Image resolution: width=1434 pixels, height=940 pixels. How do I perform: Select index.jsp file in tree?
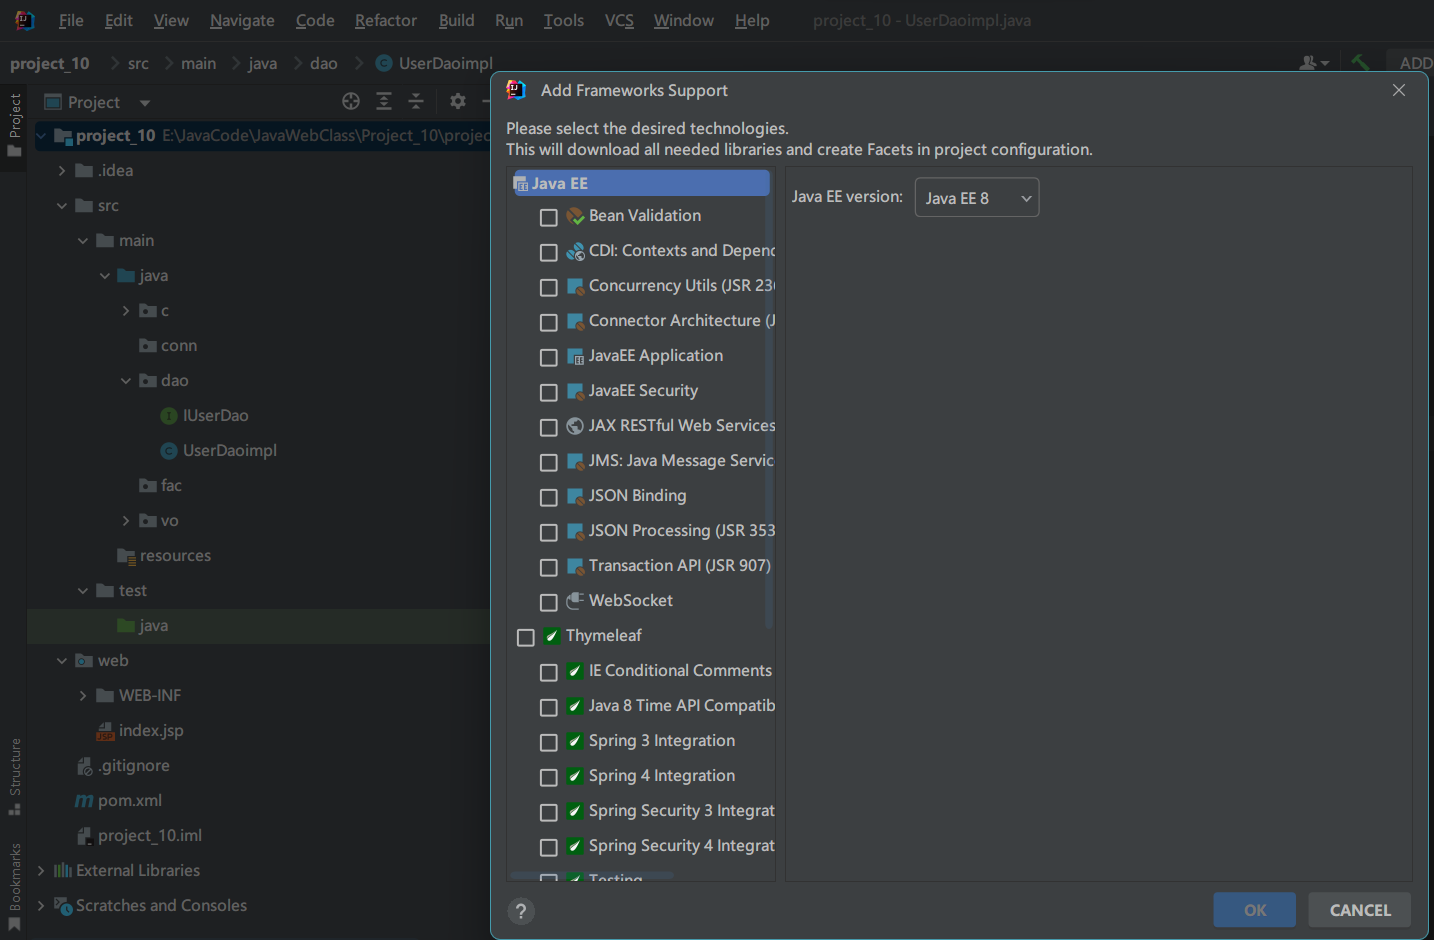(x=140, y=730)
